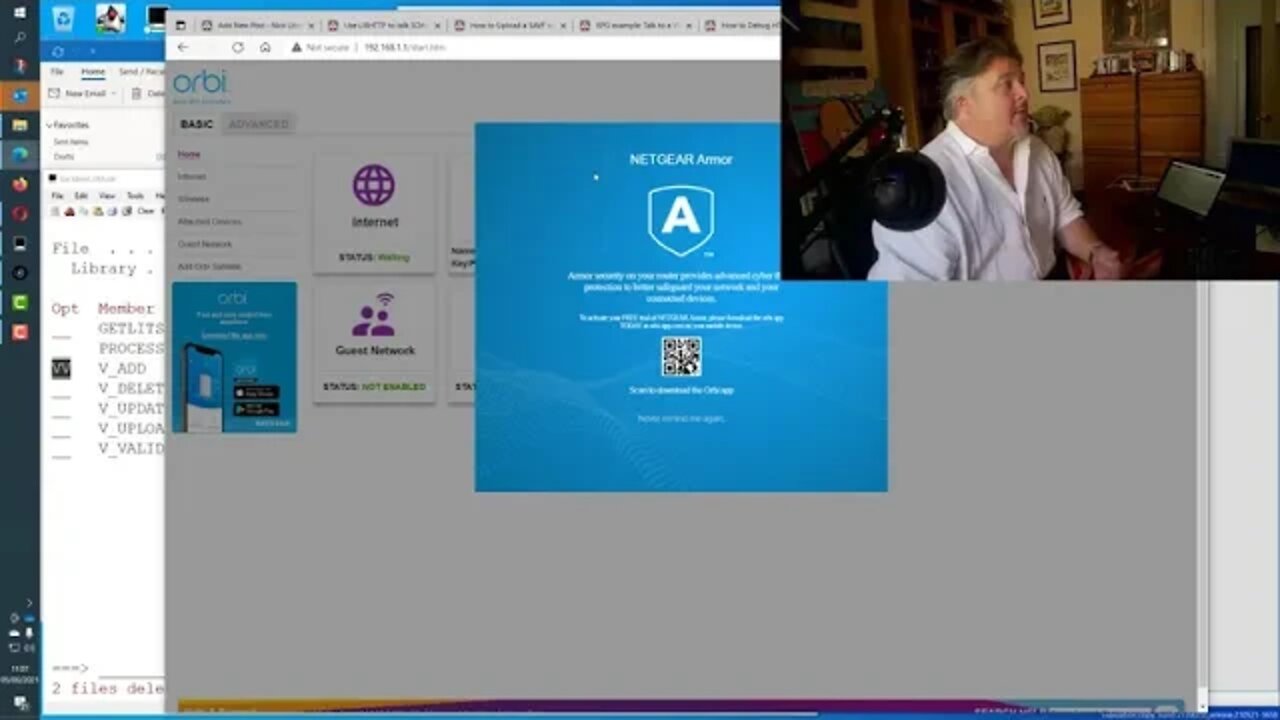This screenshot has width=1280, height=720.
Task: Open Internet in Orbi sidebar
Action: (x=192, y=177)
